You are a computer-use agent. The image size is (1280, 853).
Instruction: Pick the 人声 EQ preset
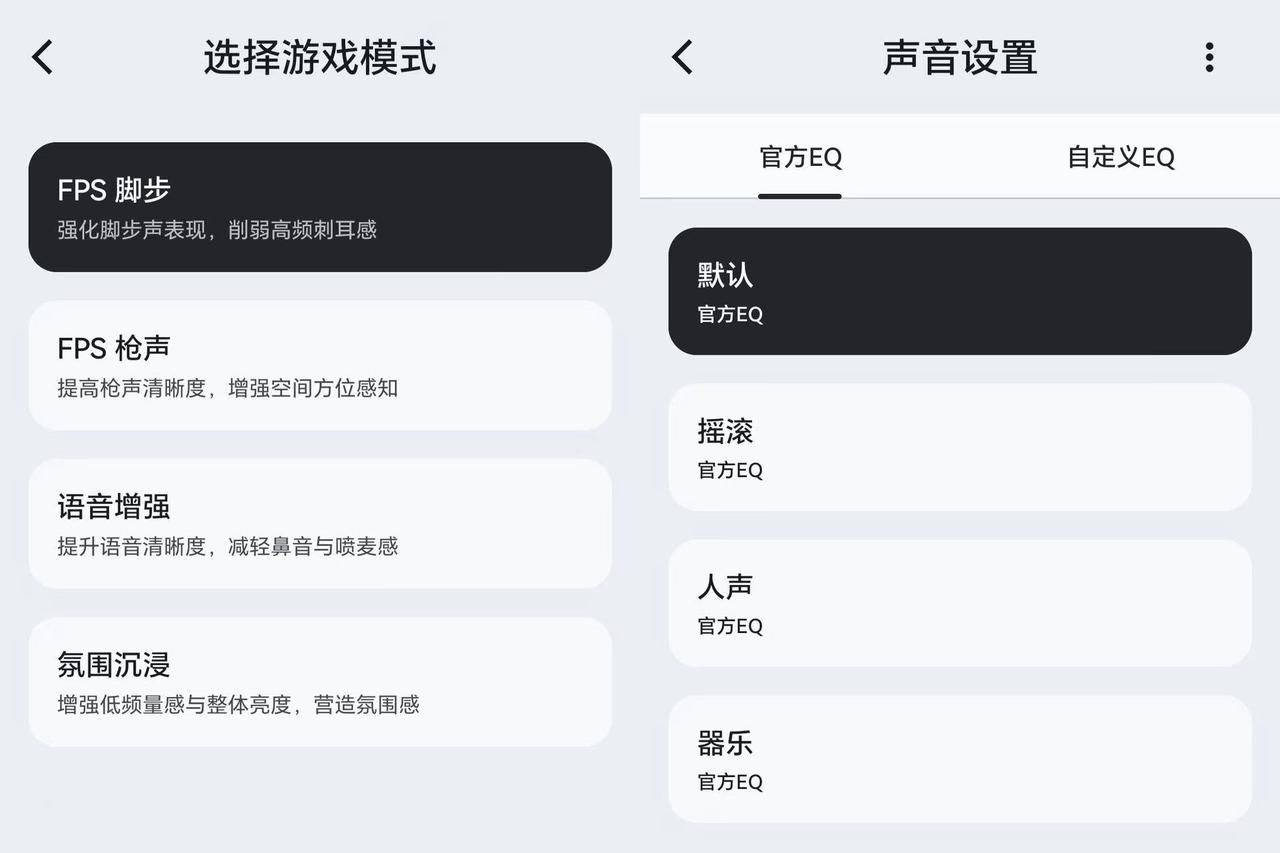[960, 603]
